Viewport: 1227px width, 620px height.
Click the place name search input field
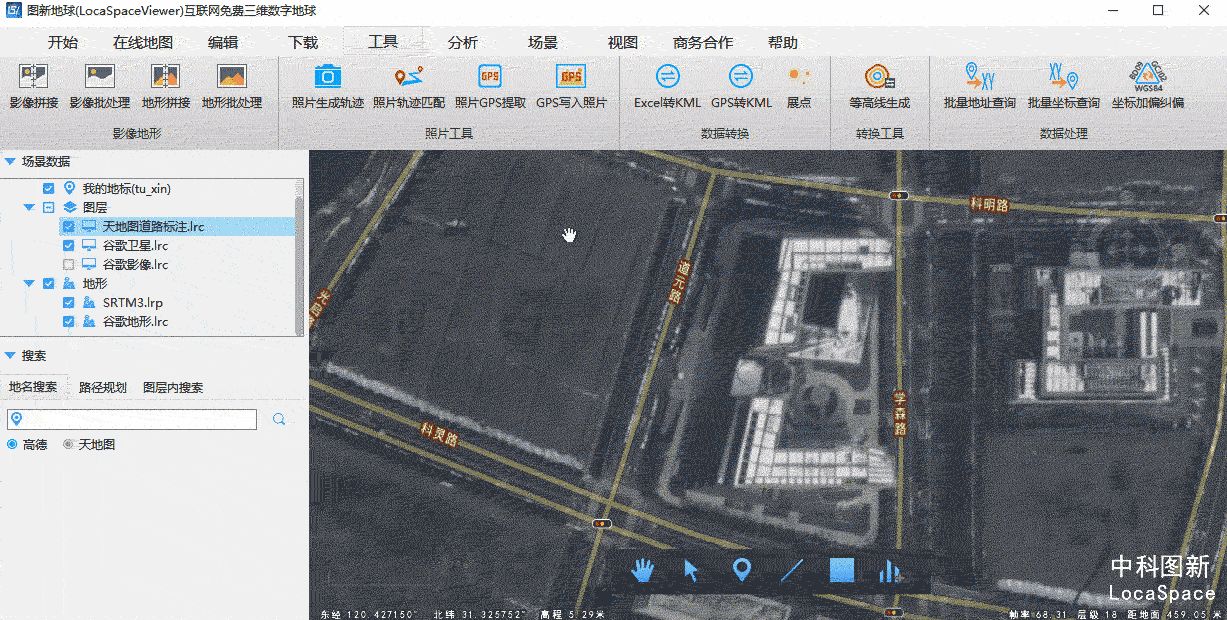tap(138, 419)
